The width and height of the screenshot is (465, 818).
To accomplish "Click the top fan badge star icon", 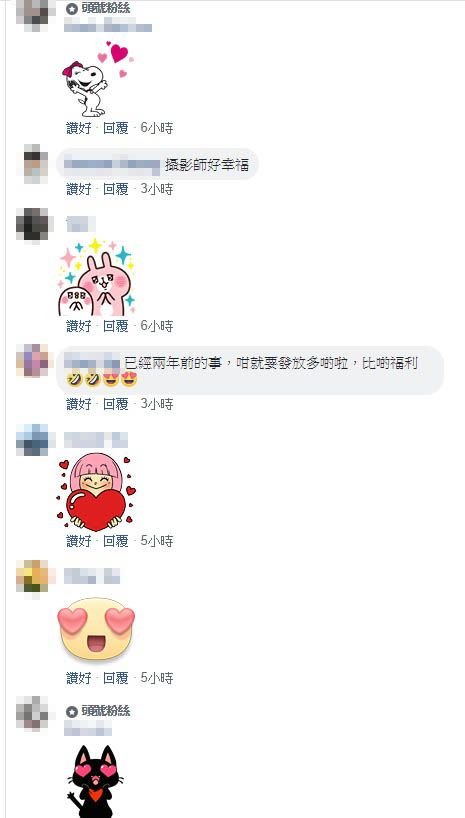I will coord(72,9).
